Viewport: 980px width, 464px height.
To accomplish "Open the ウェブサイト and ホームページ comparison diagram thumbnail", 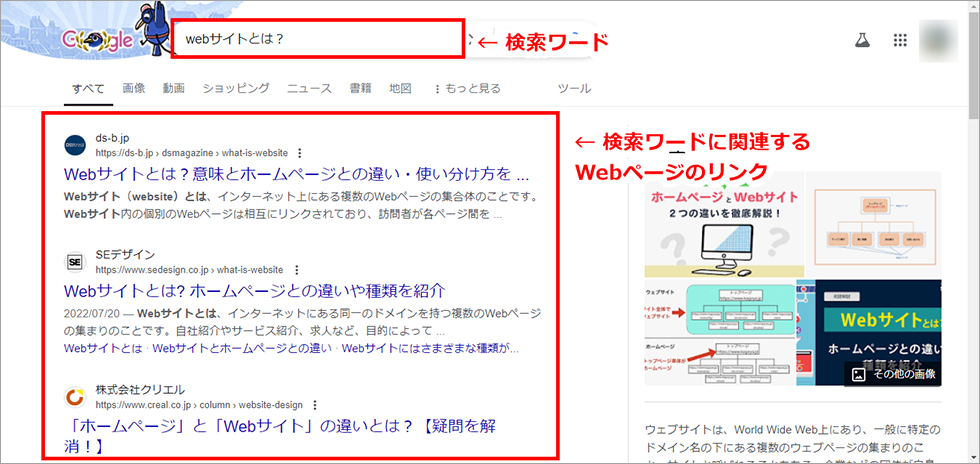I will (x=719, y=333).
